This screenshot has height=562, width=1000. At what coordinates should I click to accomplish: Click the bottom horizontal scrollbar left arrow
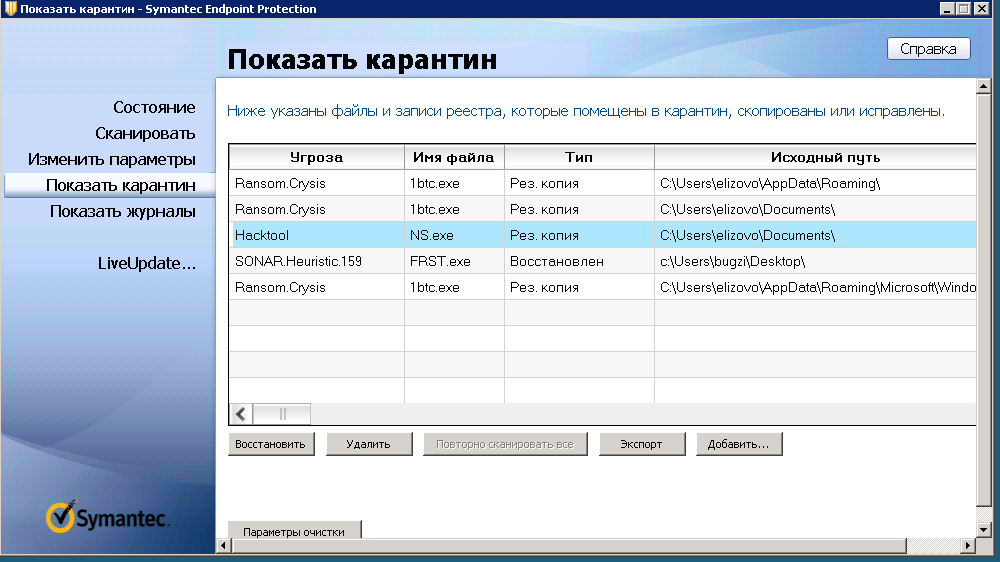tap(223, 545)
